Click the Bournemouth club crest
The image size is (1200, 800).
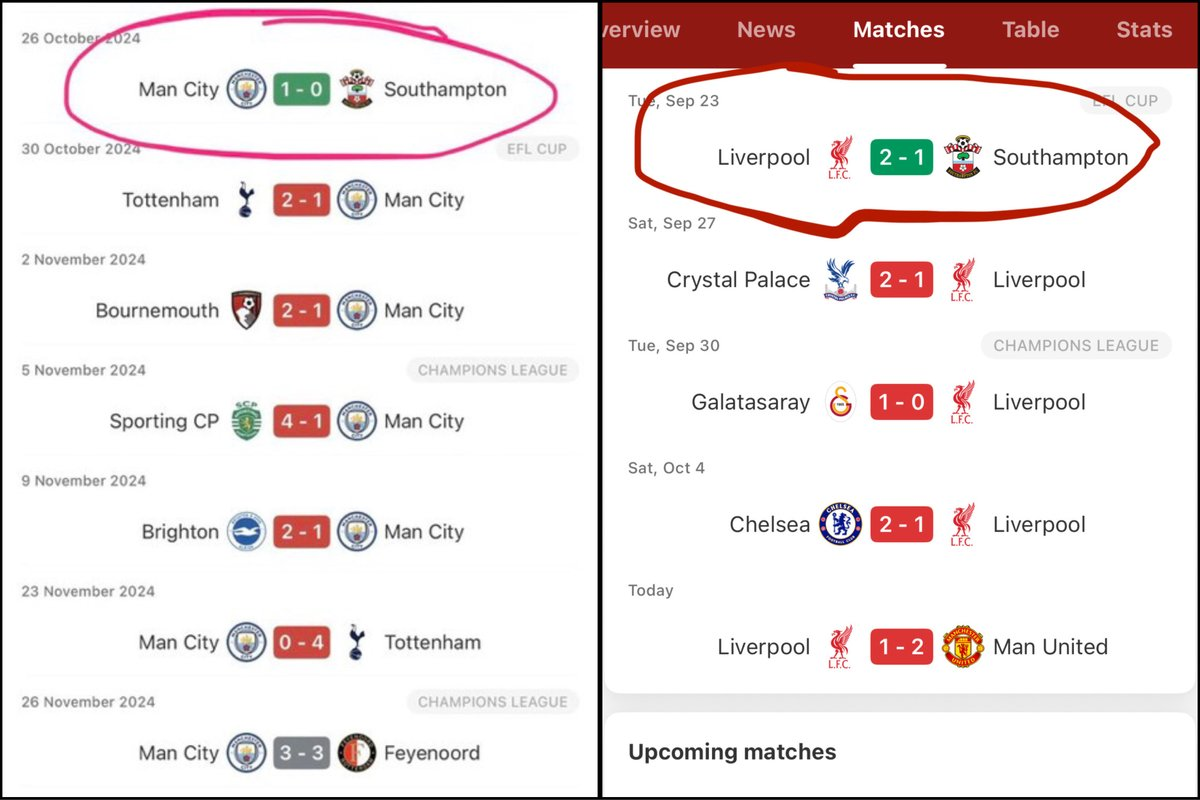pyautogui.click(x=245, y=311)
